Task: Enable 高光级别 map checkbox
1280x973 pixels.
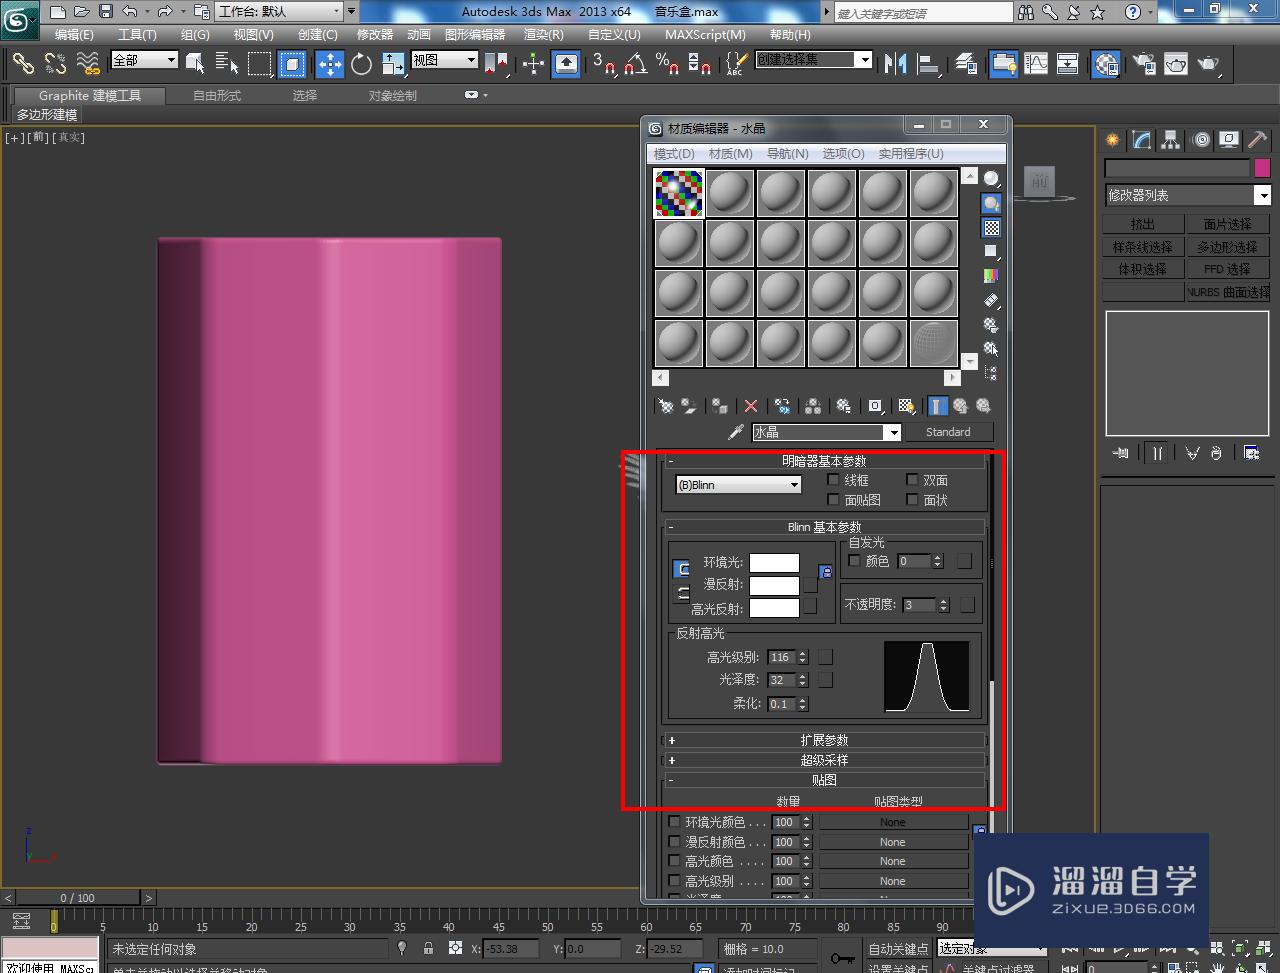Action: click(x=674, y=881)
